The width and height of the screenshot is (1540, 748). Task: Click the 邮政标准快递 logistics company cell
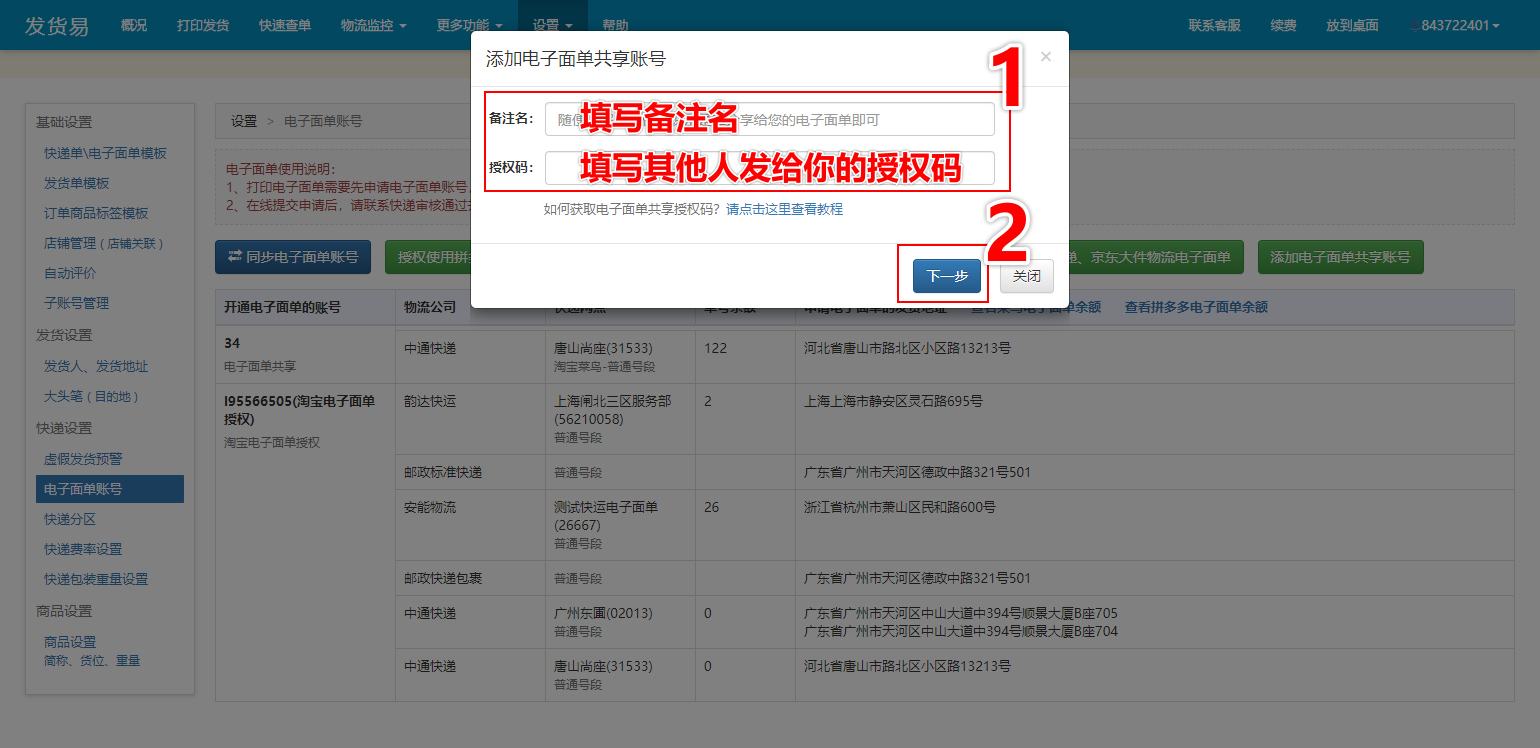[x=470, y=472]
